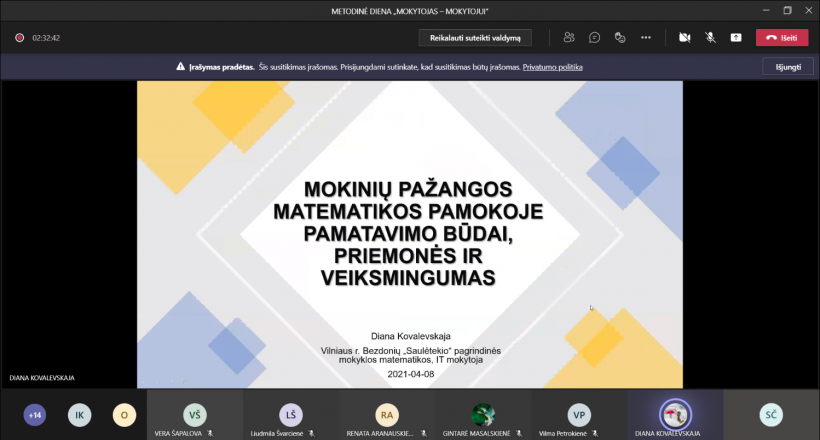Click the SČ participant avatar
Viewport: 820px width, 440px height.
(771, 414)
